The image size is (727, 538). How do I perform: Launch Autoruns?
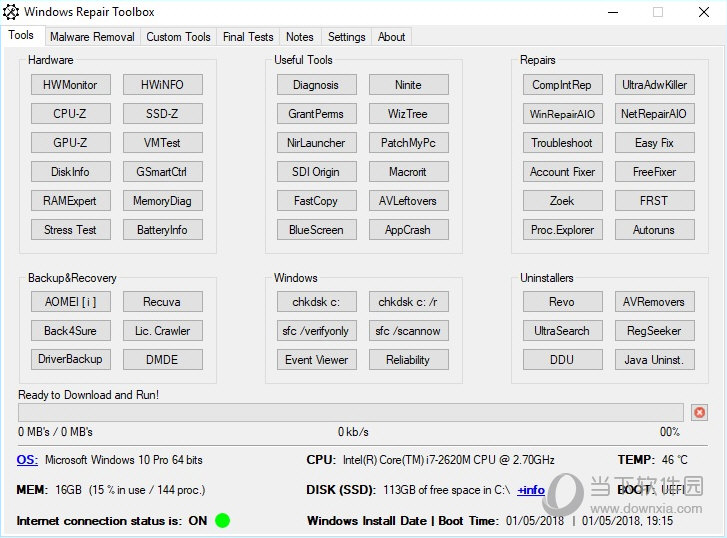coord(655,230)
